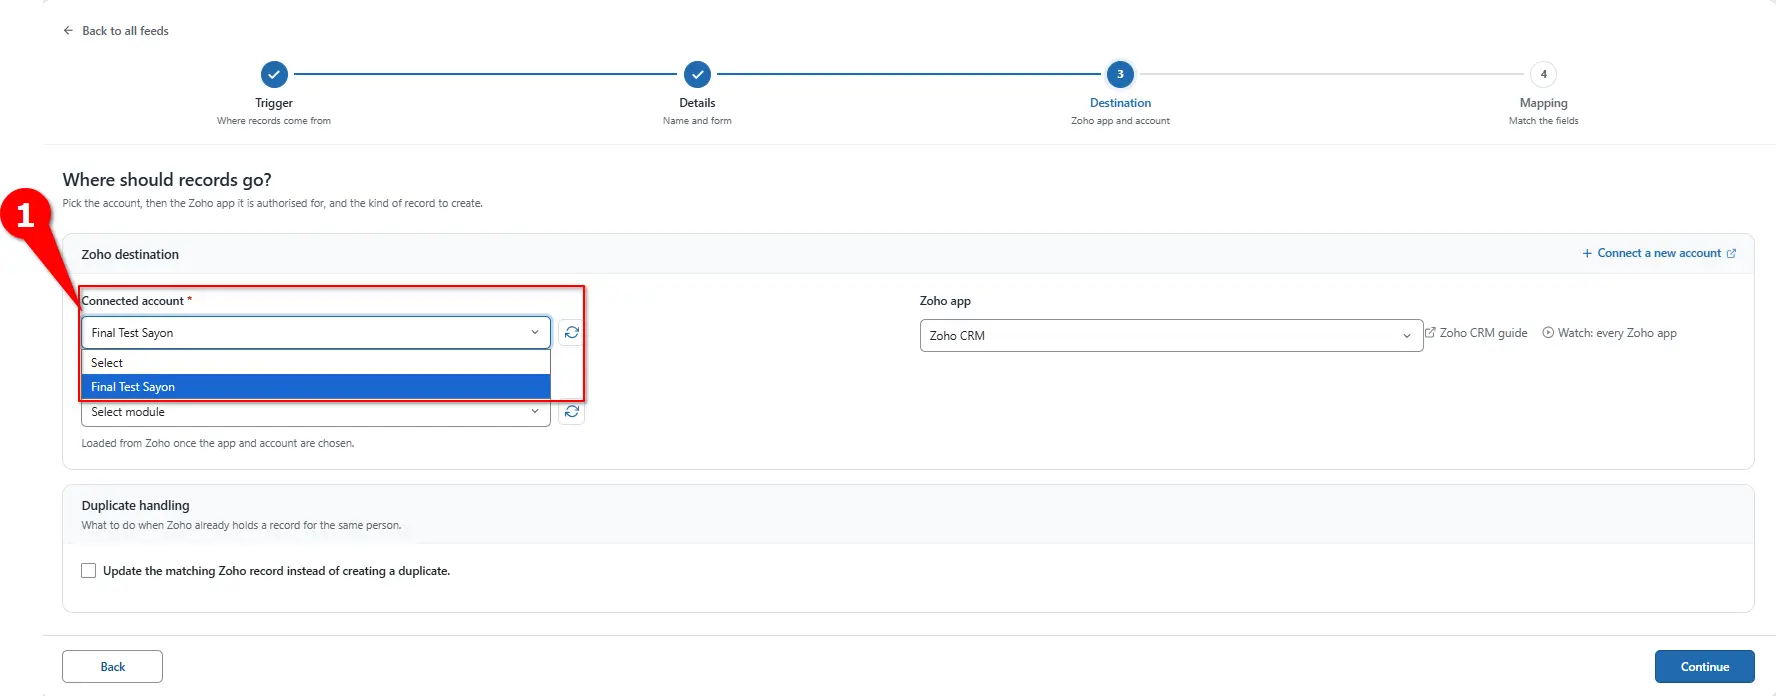The height and width of the screenshot is (696, 1776).
Task: Click Connect a new account
Action: pos(1659,253)
